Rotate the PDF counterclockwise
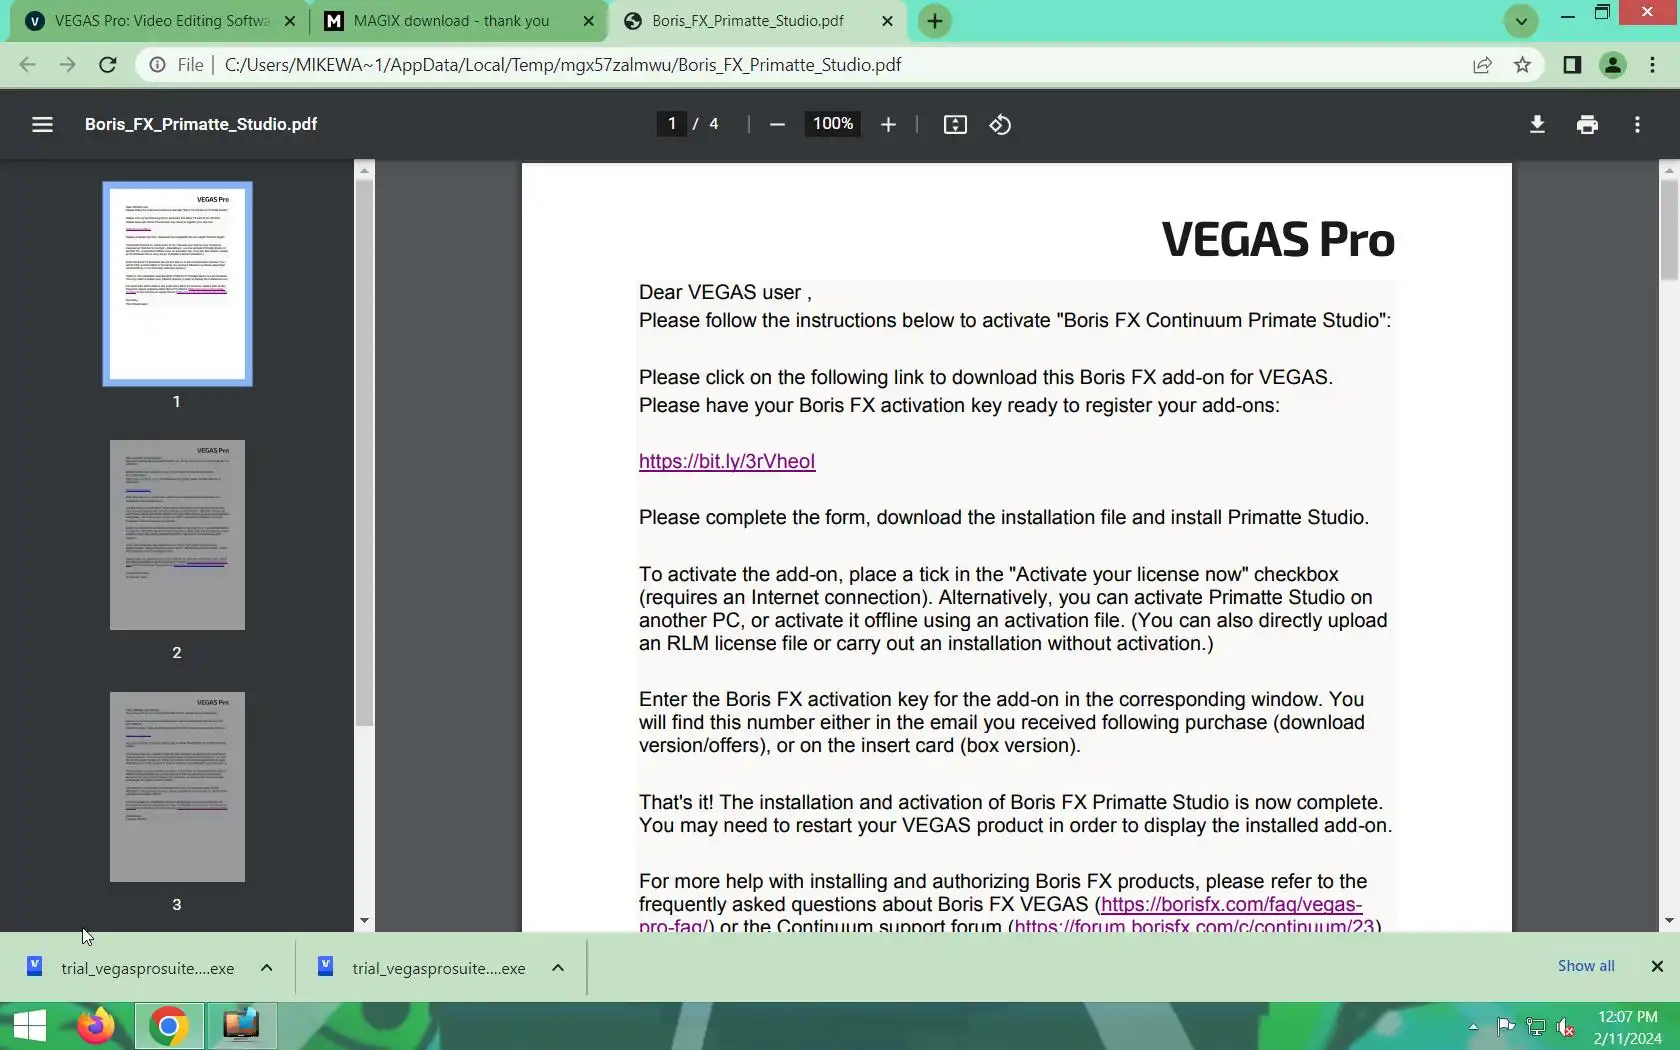The image size is (1680, 1050). (1000, 125)
